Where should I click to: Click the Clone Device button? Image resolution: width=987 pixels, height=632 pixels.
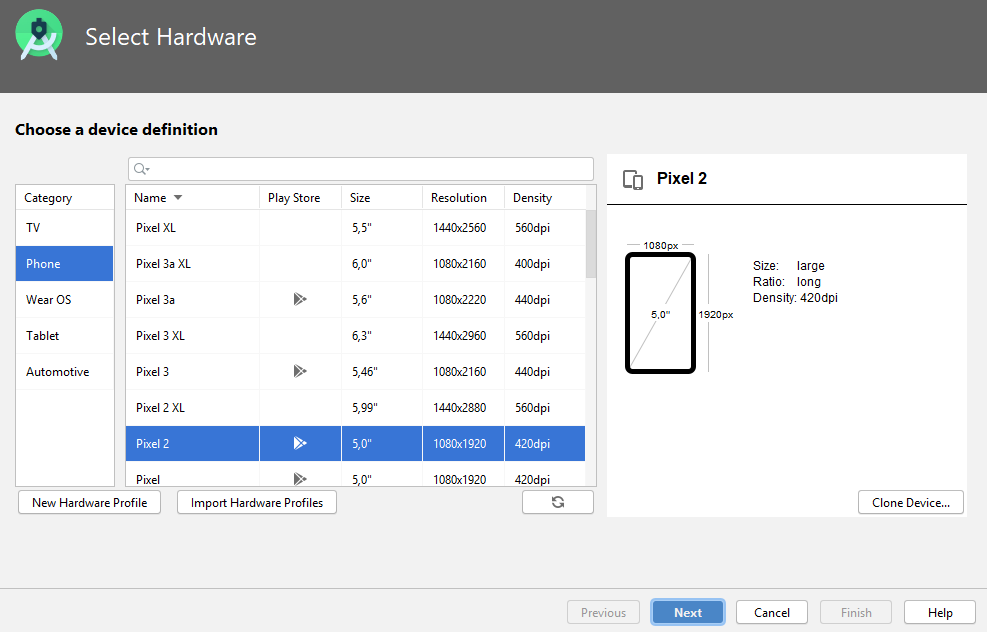pos(911,502)
